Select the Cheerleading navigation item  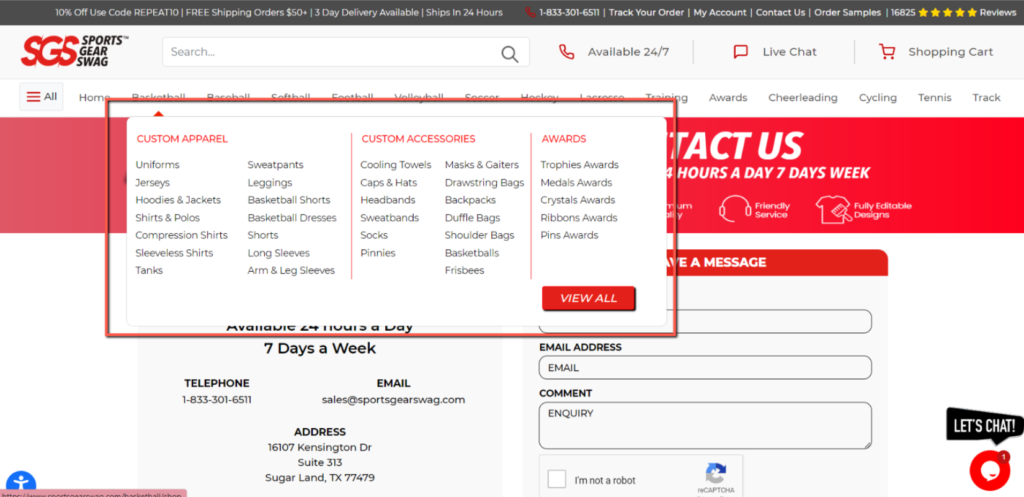(803, 97)
